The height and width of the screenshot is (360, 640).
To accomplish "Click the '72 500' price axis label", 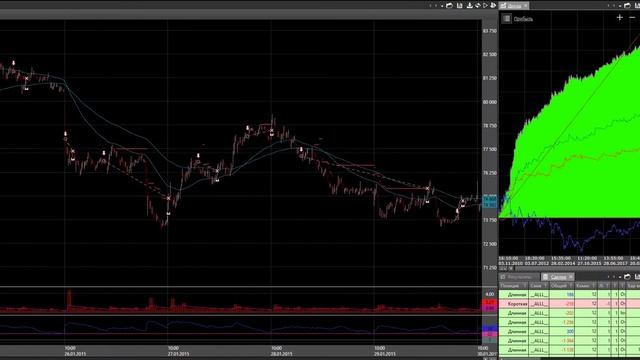I will pos(490,244).
